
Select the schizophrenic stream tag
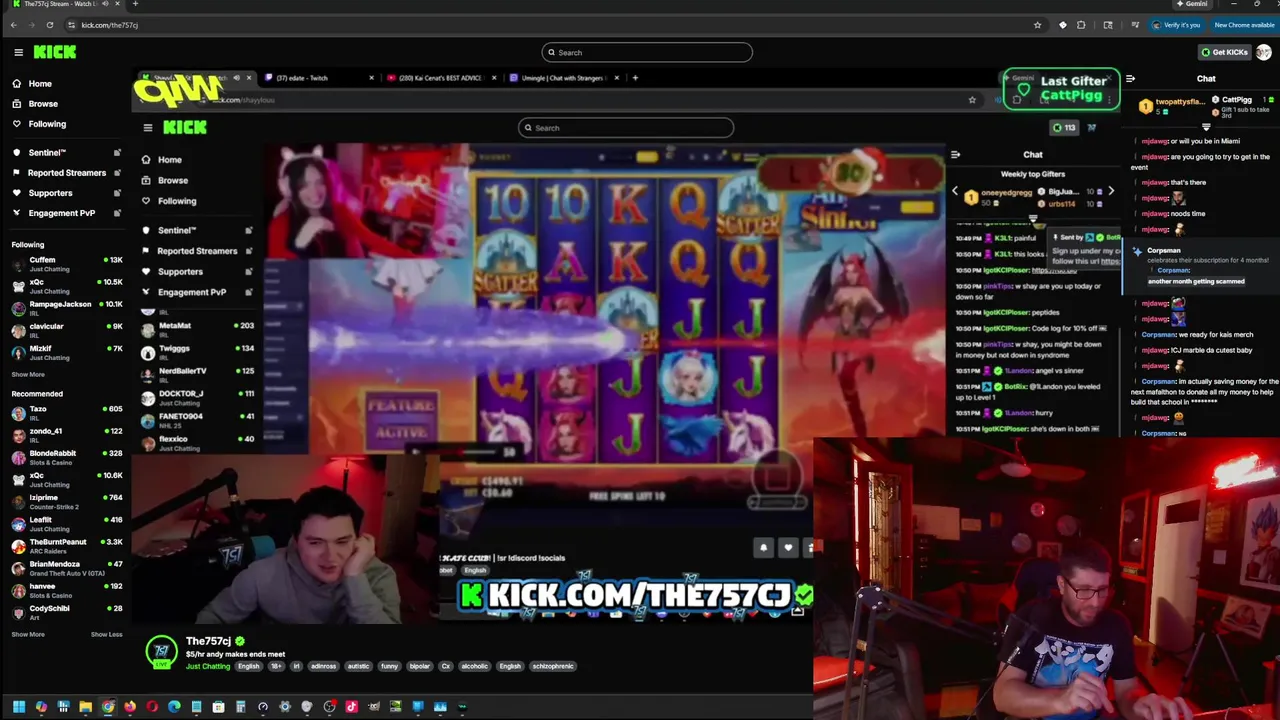point(553,666)
